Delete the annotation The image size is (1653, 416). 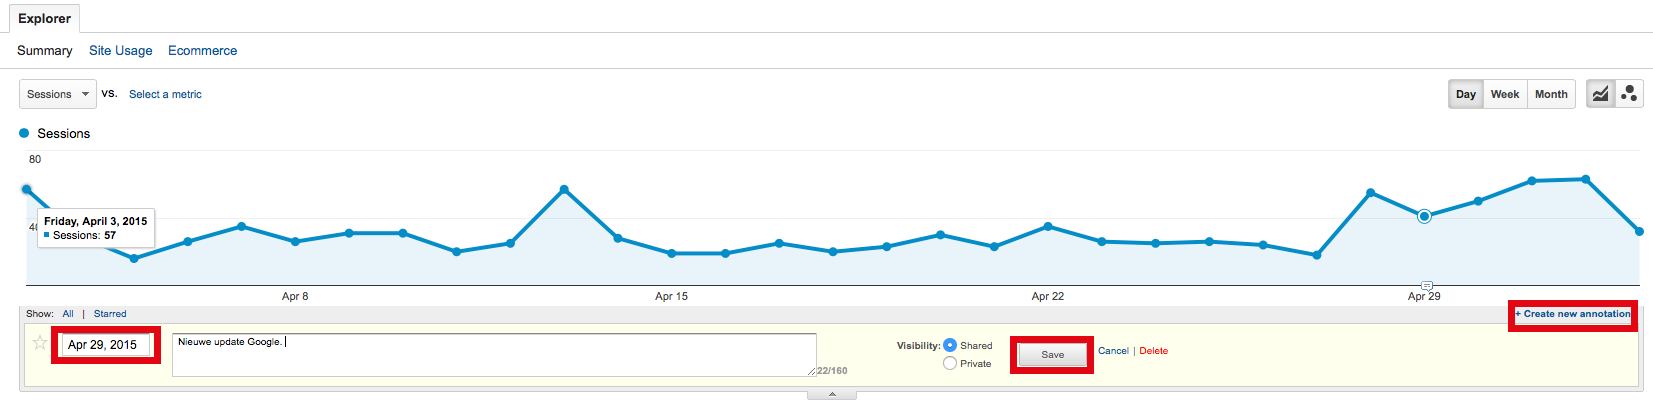tap(1153, 351)
